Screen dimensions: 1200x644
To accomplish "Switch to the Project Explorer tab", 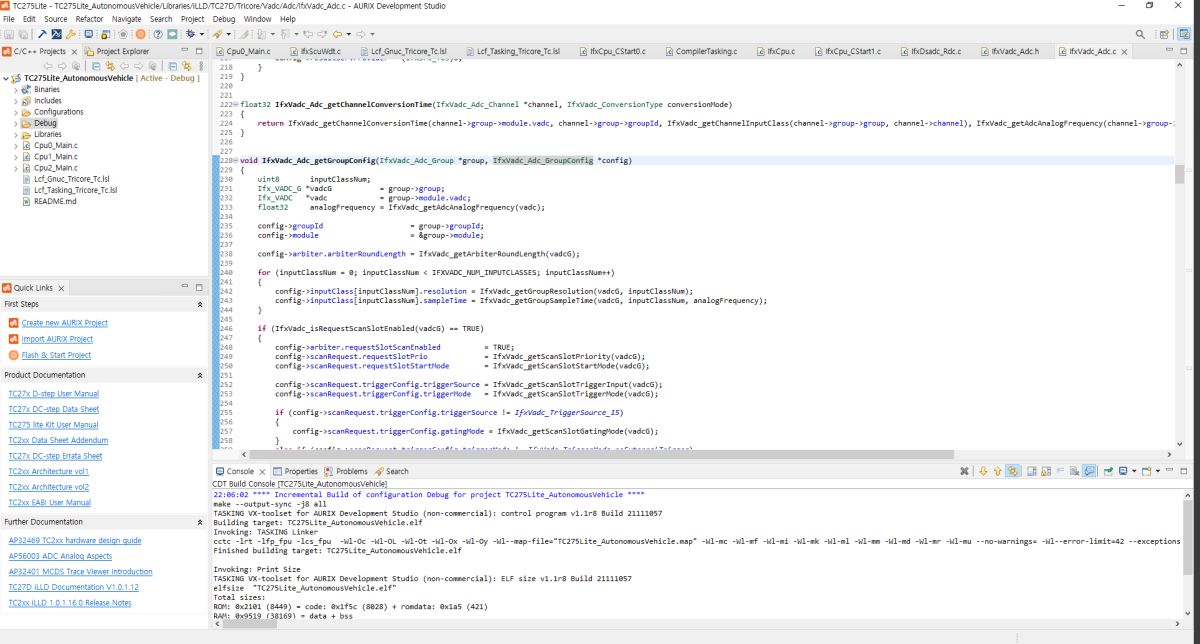I will (x=120, y=50).
